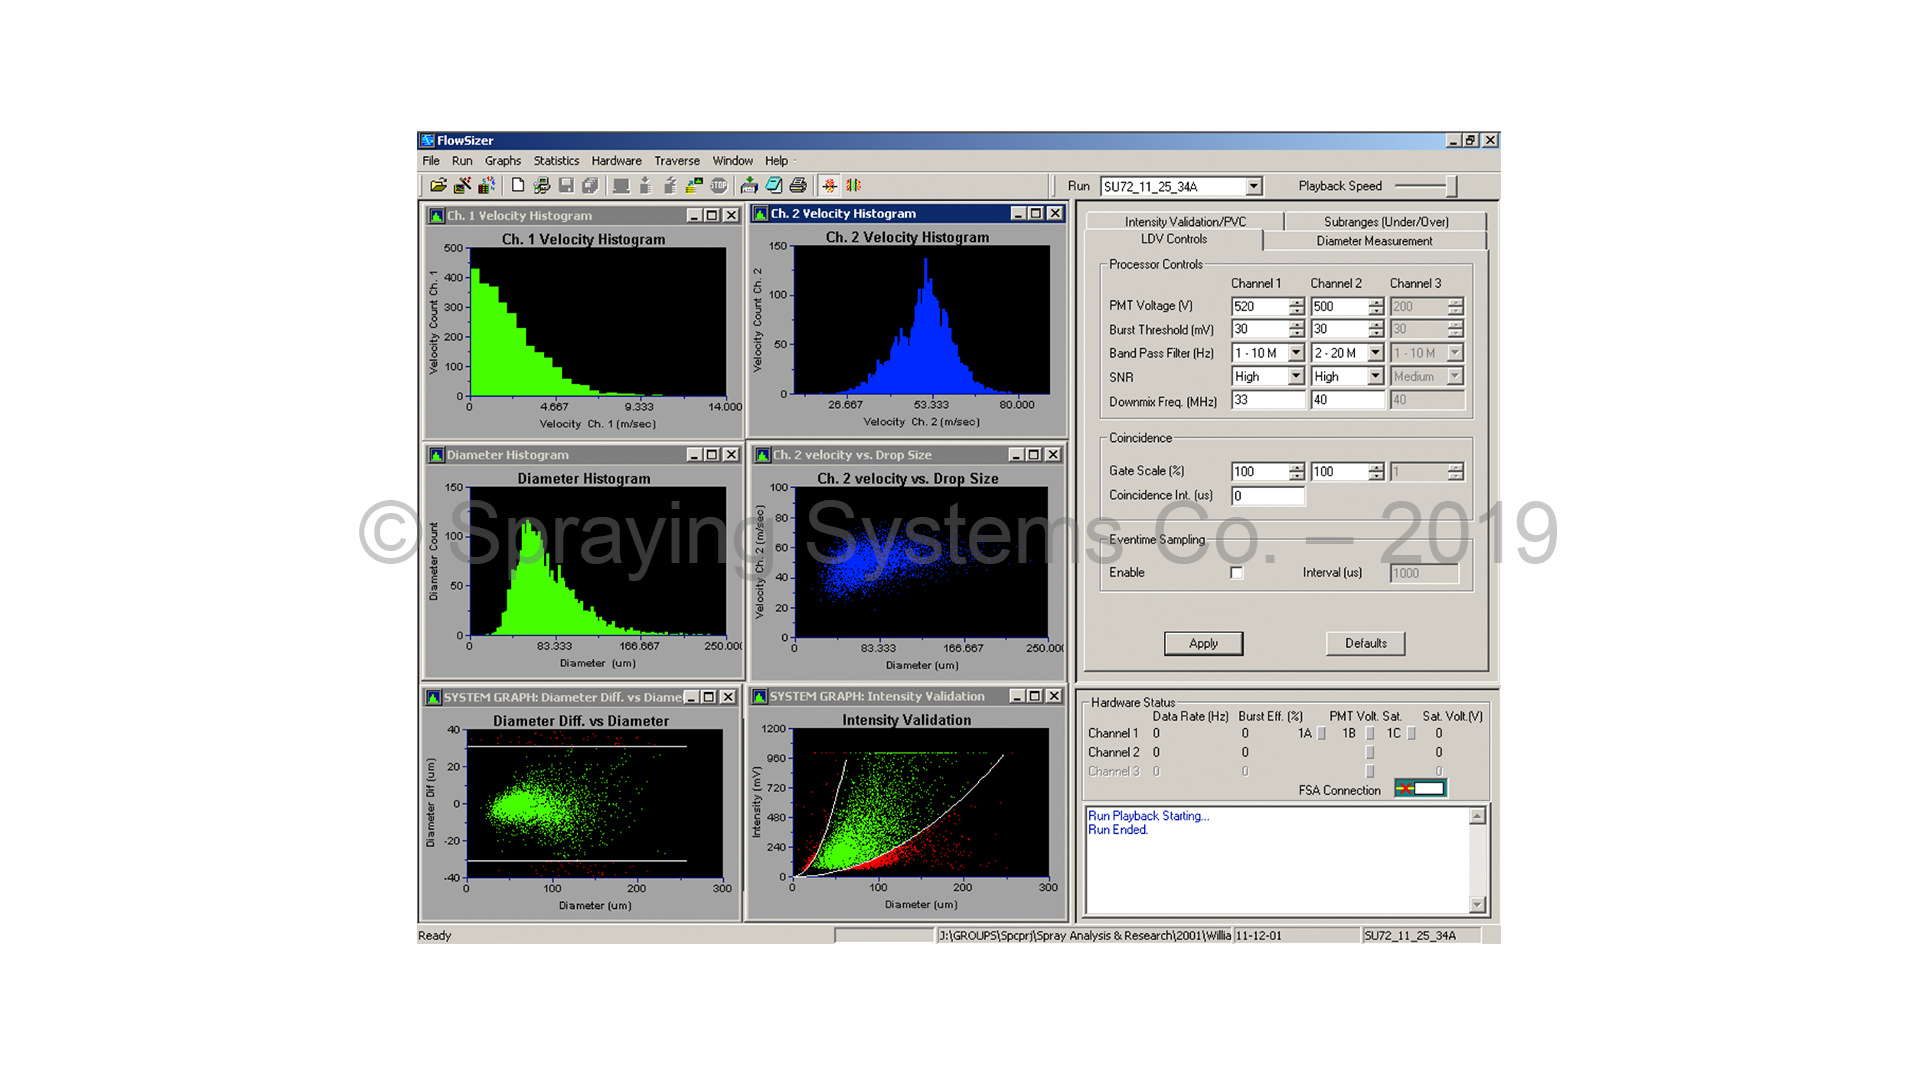1920x1076 pixels.
Task: Open the Statistics menu
Action: point(556,161)
